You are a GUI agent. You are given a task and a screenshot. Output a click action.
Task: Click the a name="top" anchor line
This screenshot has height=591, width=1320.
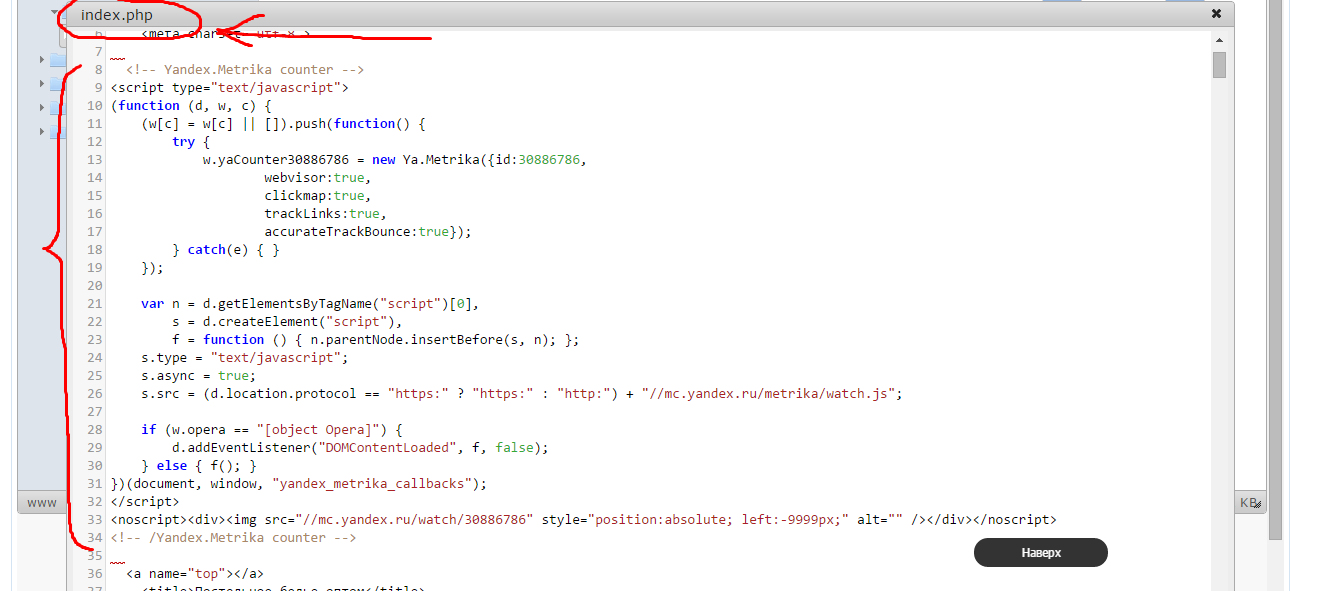coord(195,574)
